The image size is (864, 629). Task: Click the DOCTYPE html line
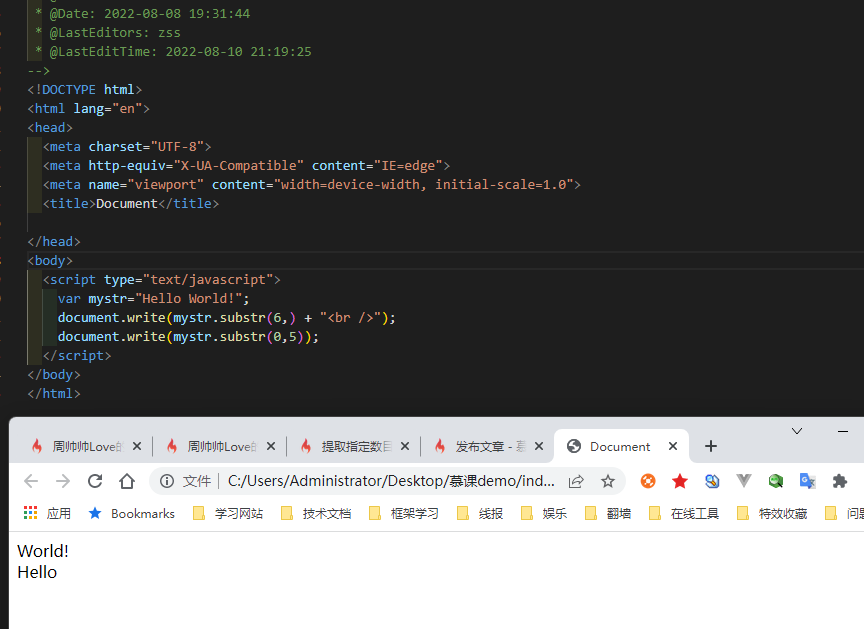tap(85, 89)
